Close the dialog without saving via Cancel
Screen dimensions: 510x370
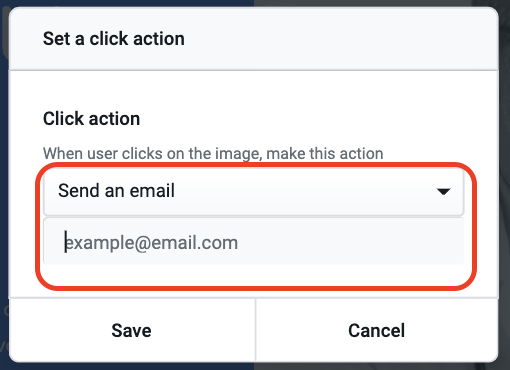click(x=377, y=330)
